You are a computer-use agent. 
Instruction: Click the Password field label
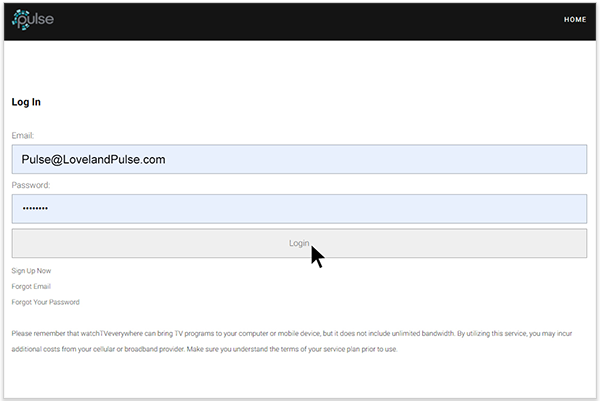point(31,185)
